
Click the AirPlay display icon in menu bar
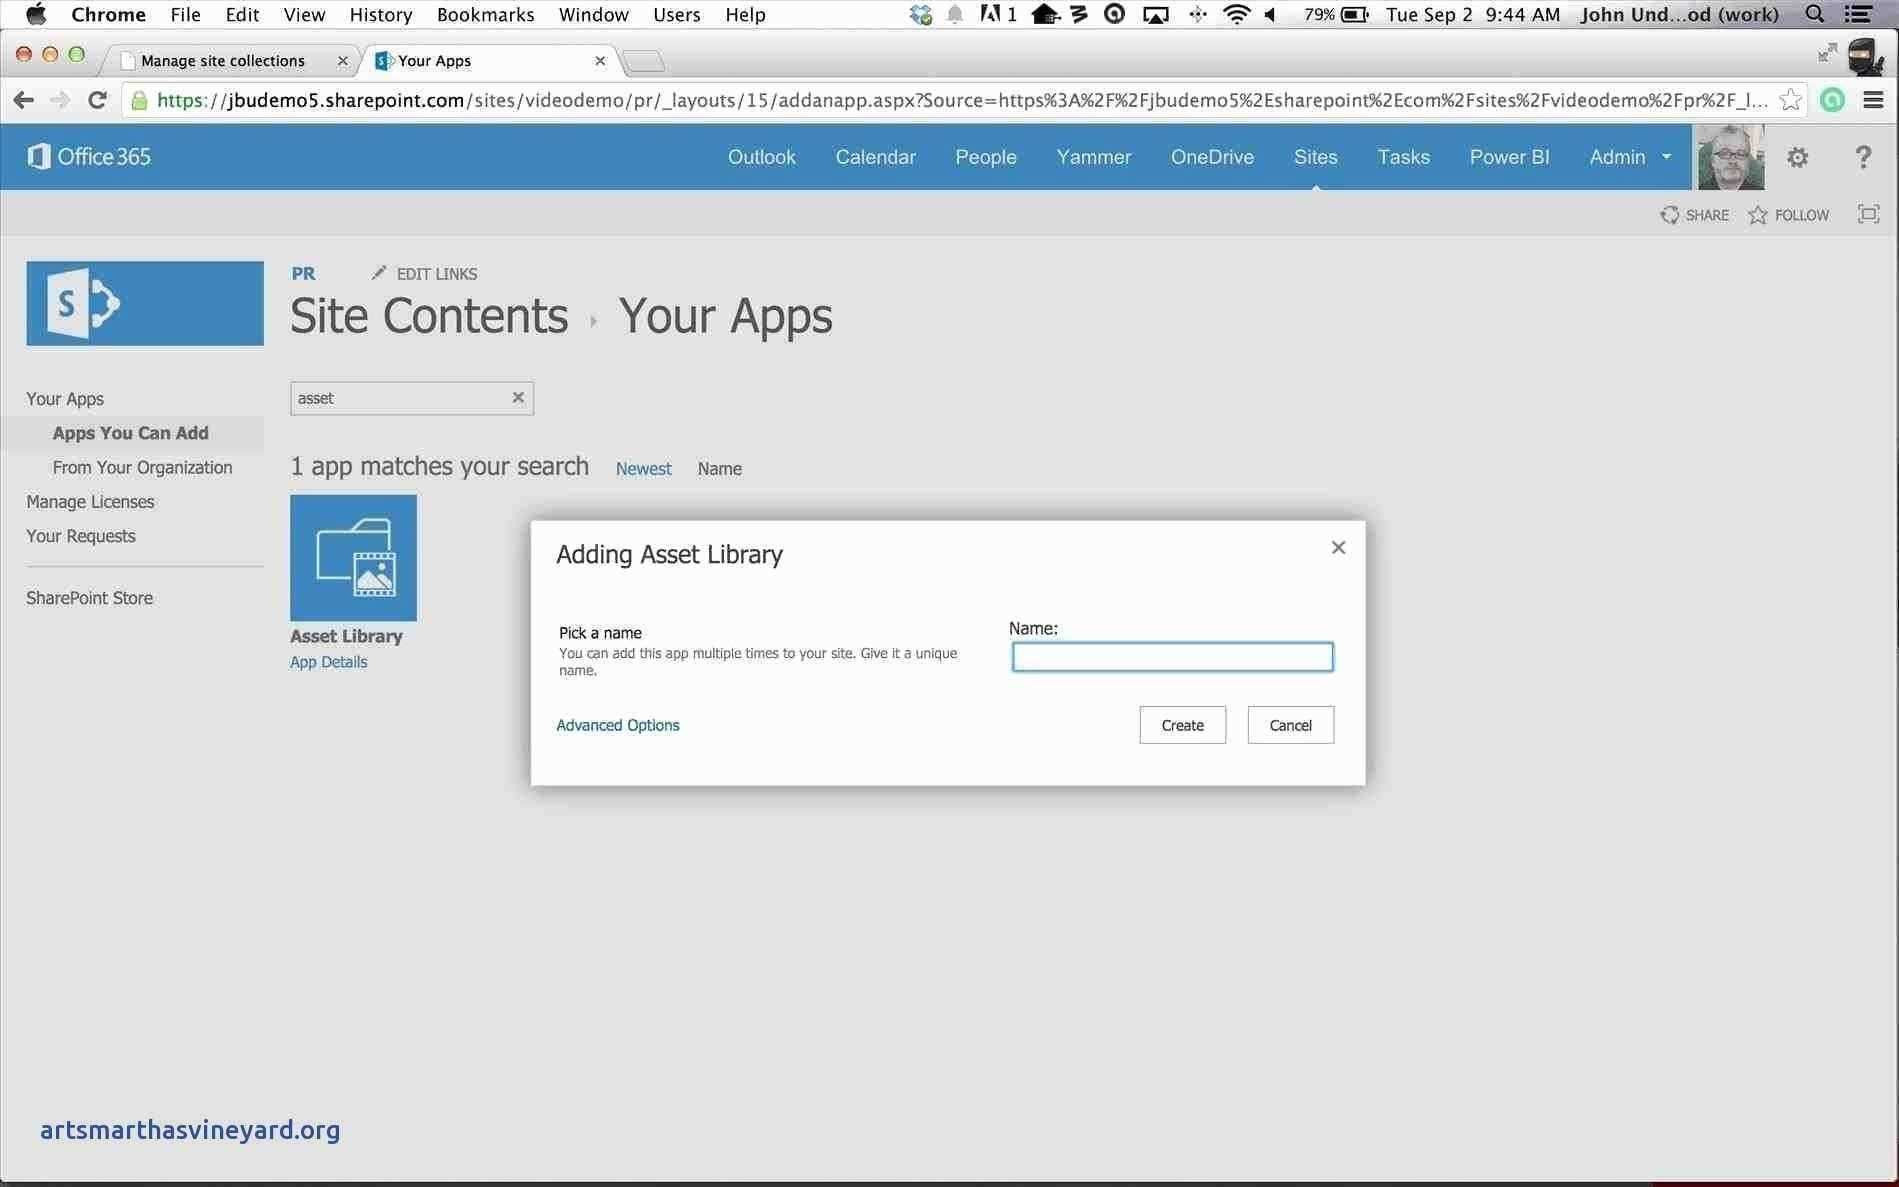point(1156,14)
